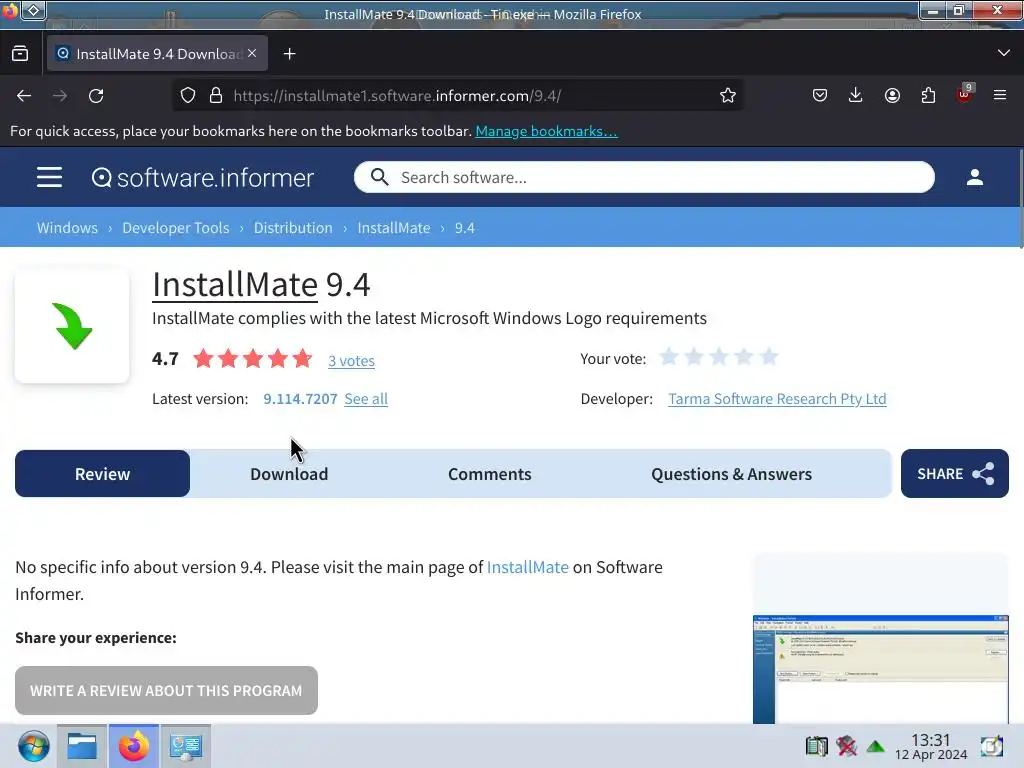Select the Review tab
This screenshot has width=1024, height=768.
pyautogui.click(x=103, y=473)
